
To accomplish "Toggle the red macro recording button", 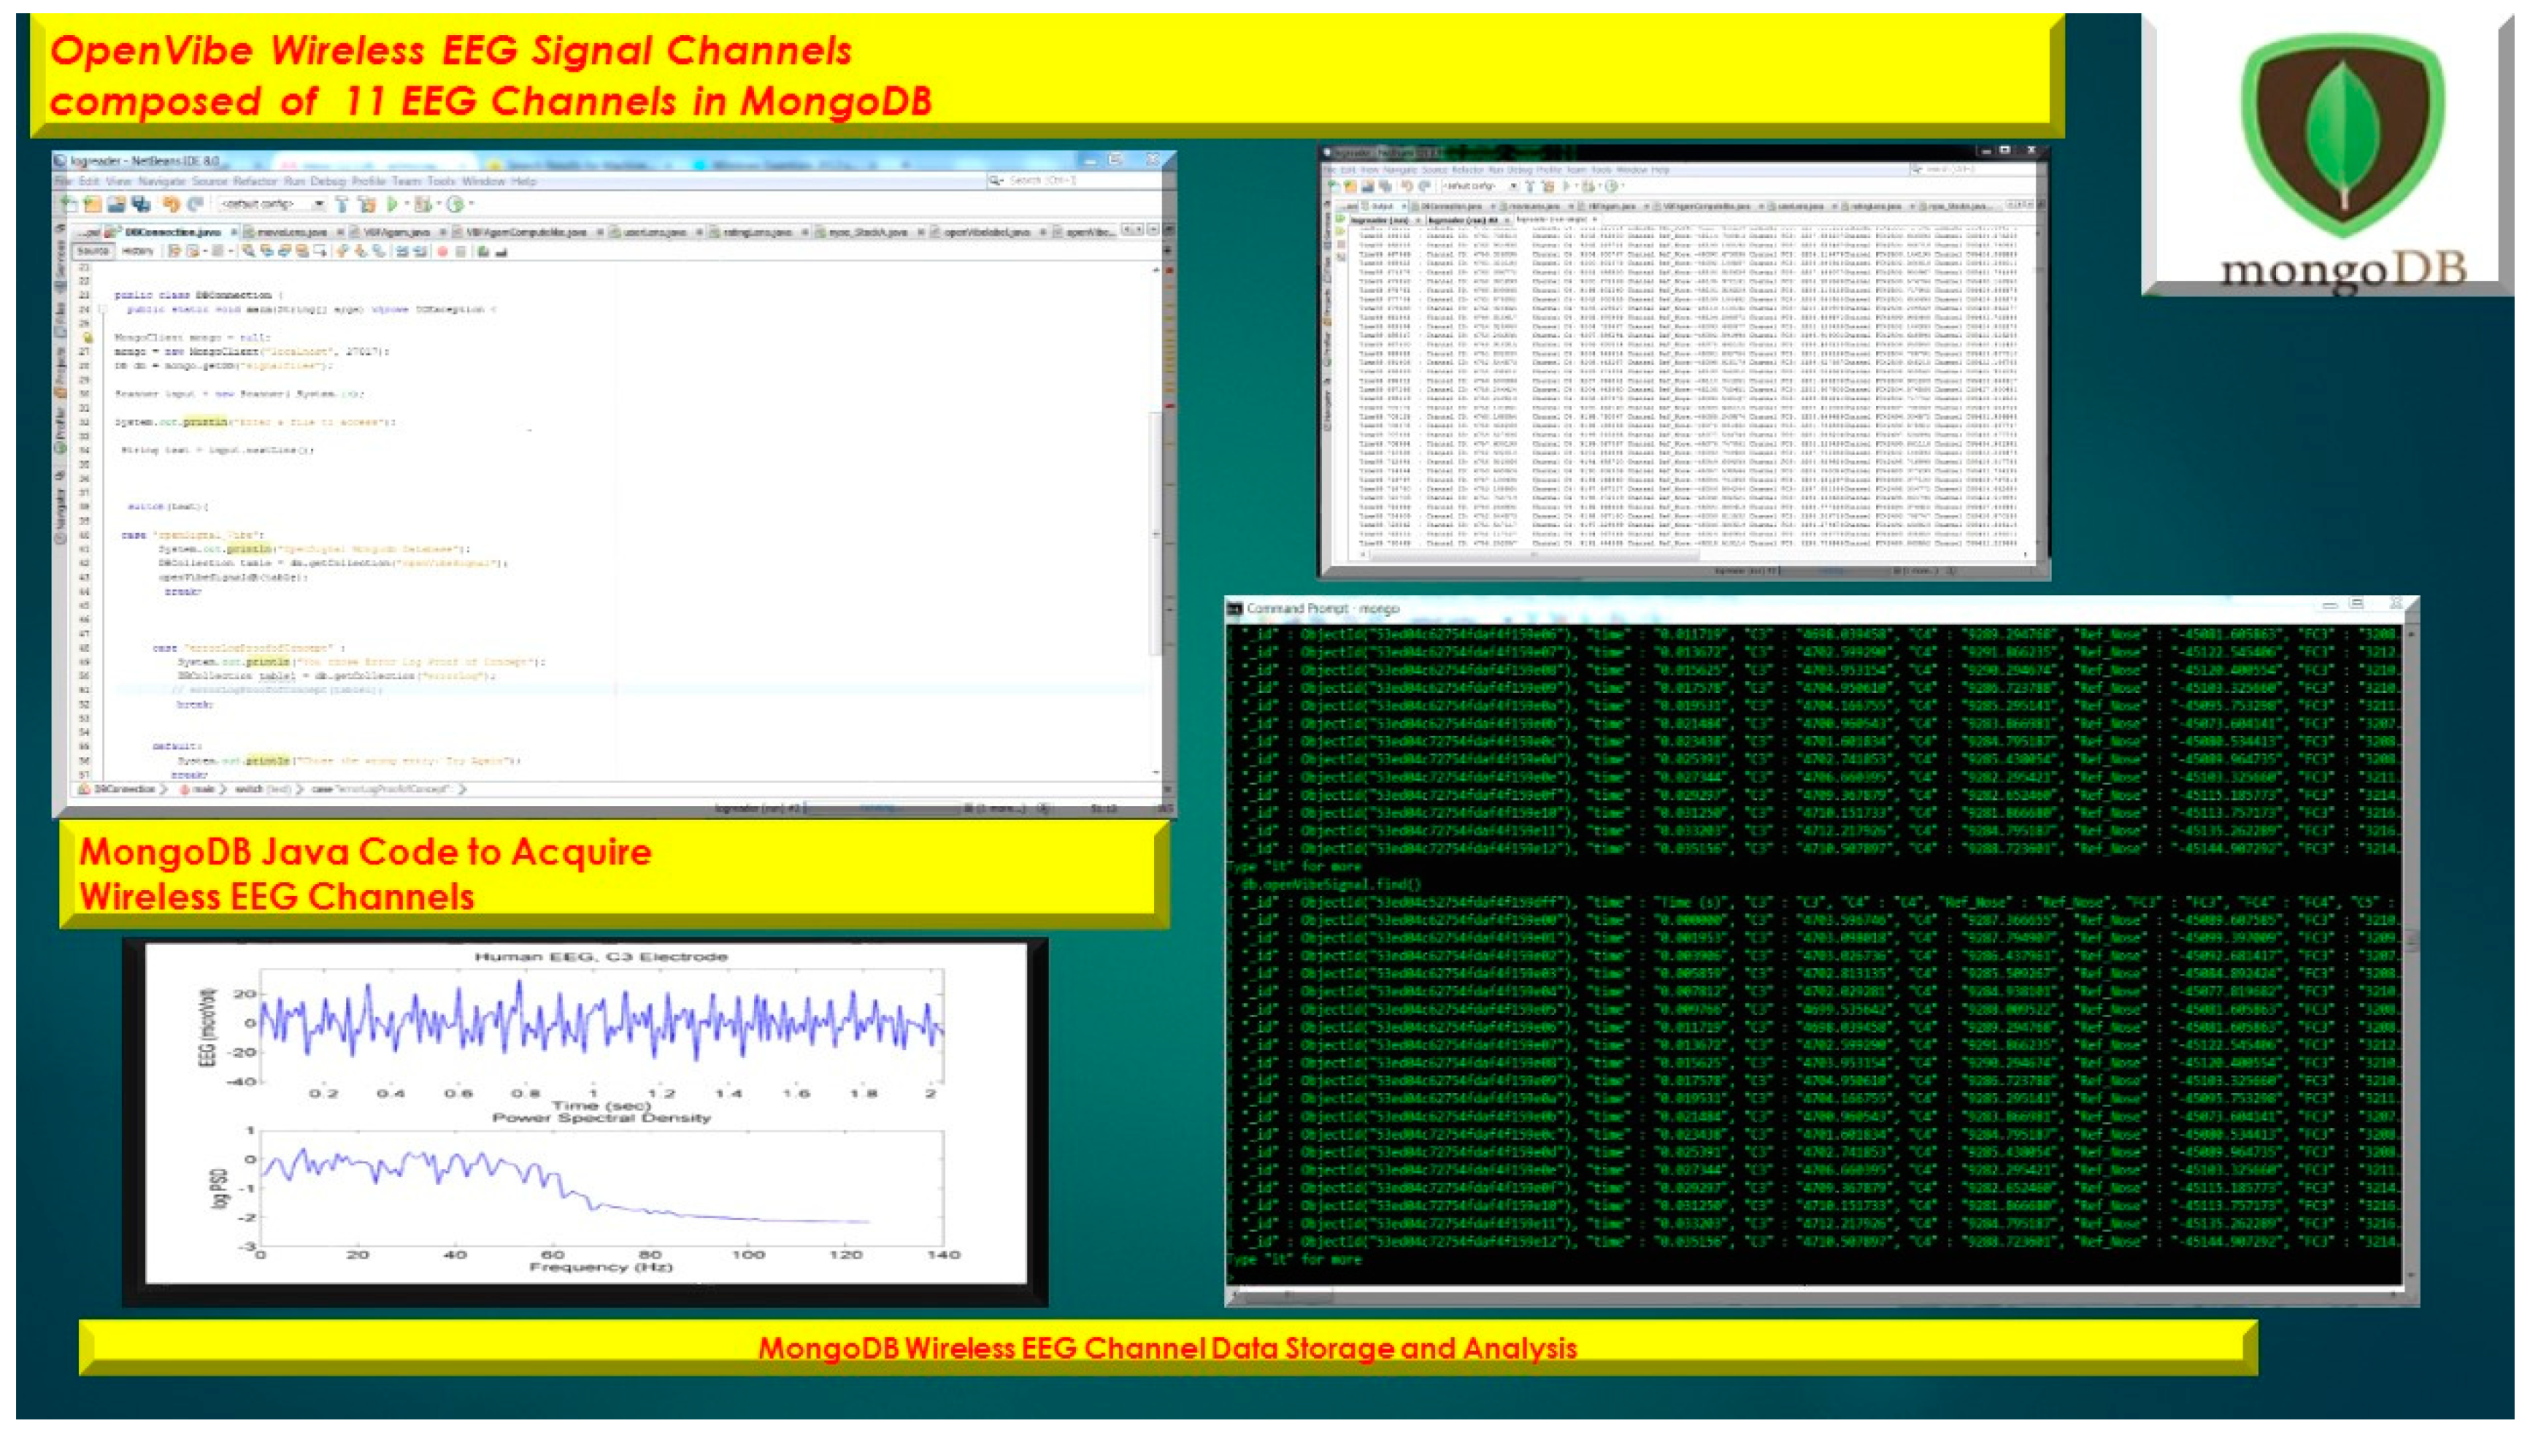I will pyautogui.click(x=442, y=252).
